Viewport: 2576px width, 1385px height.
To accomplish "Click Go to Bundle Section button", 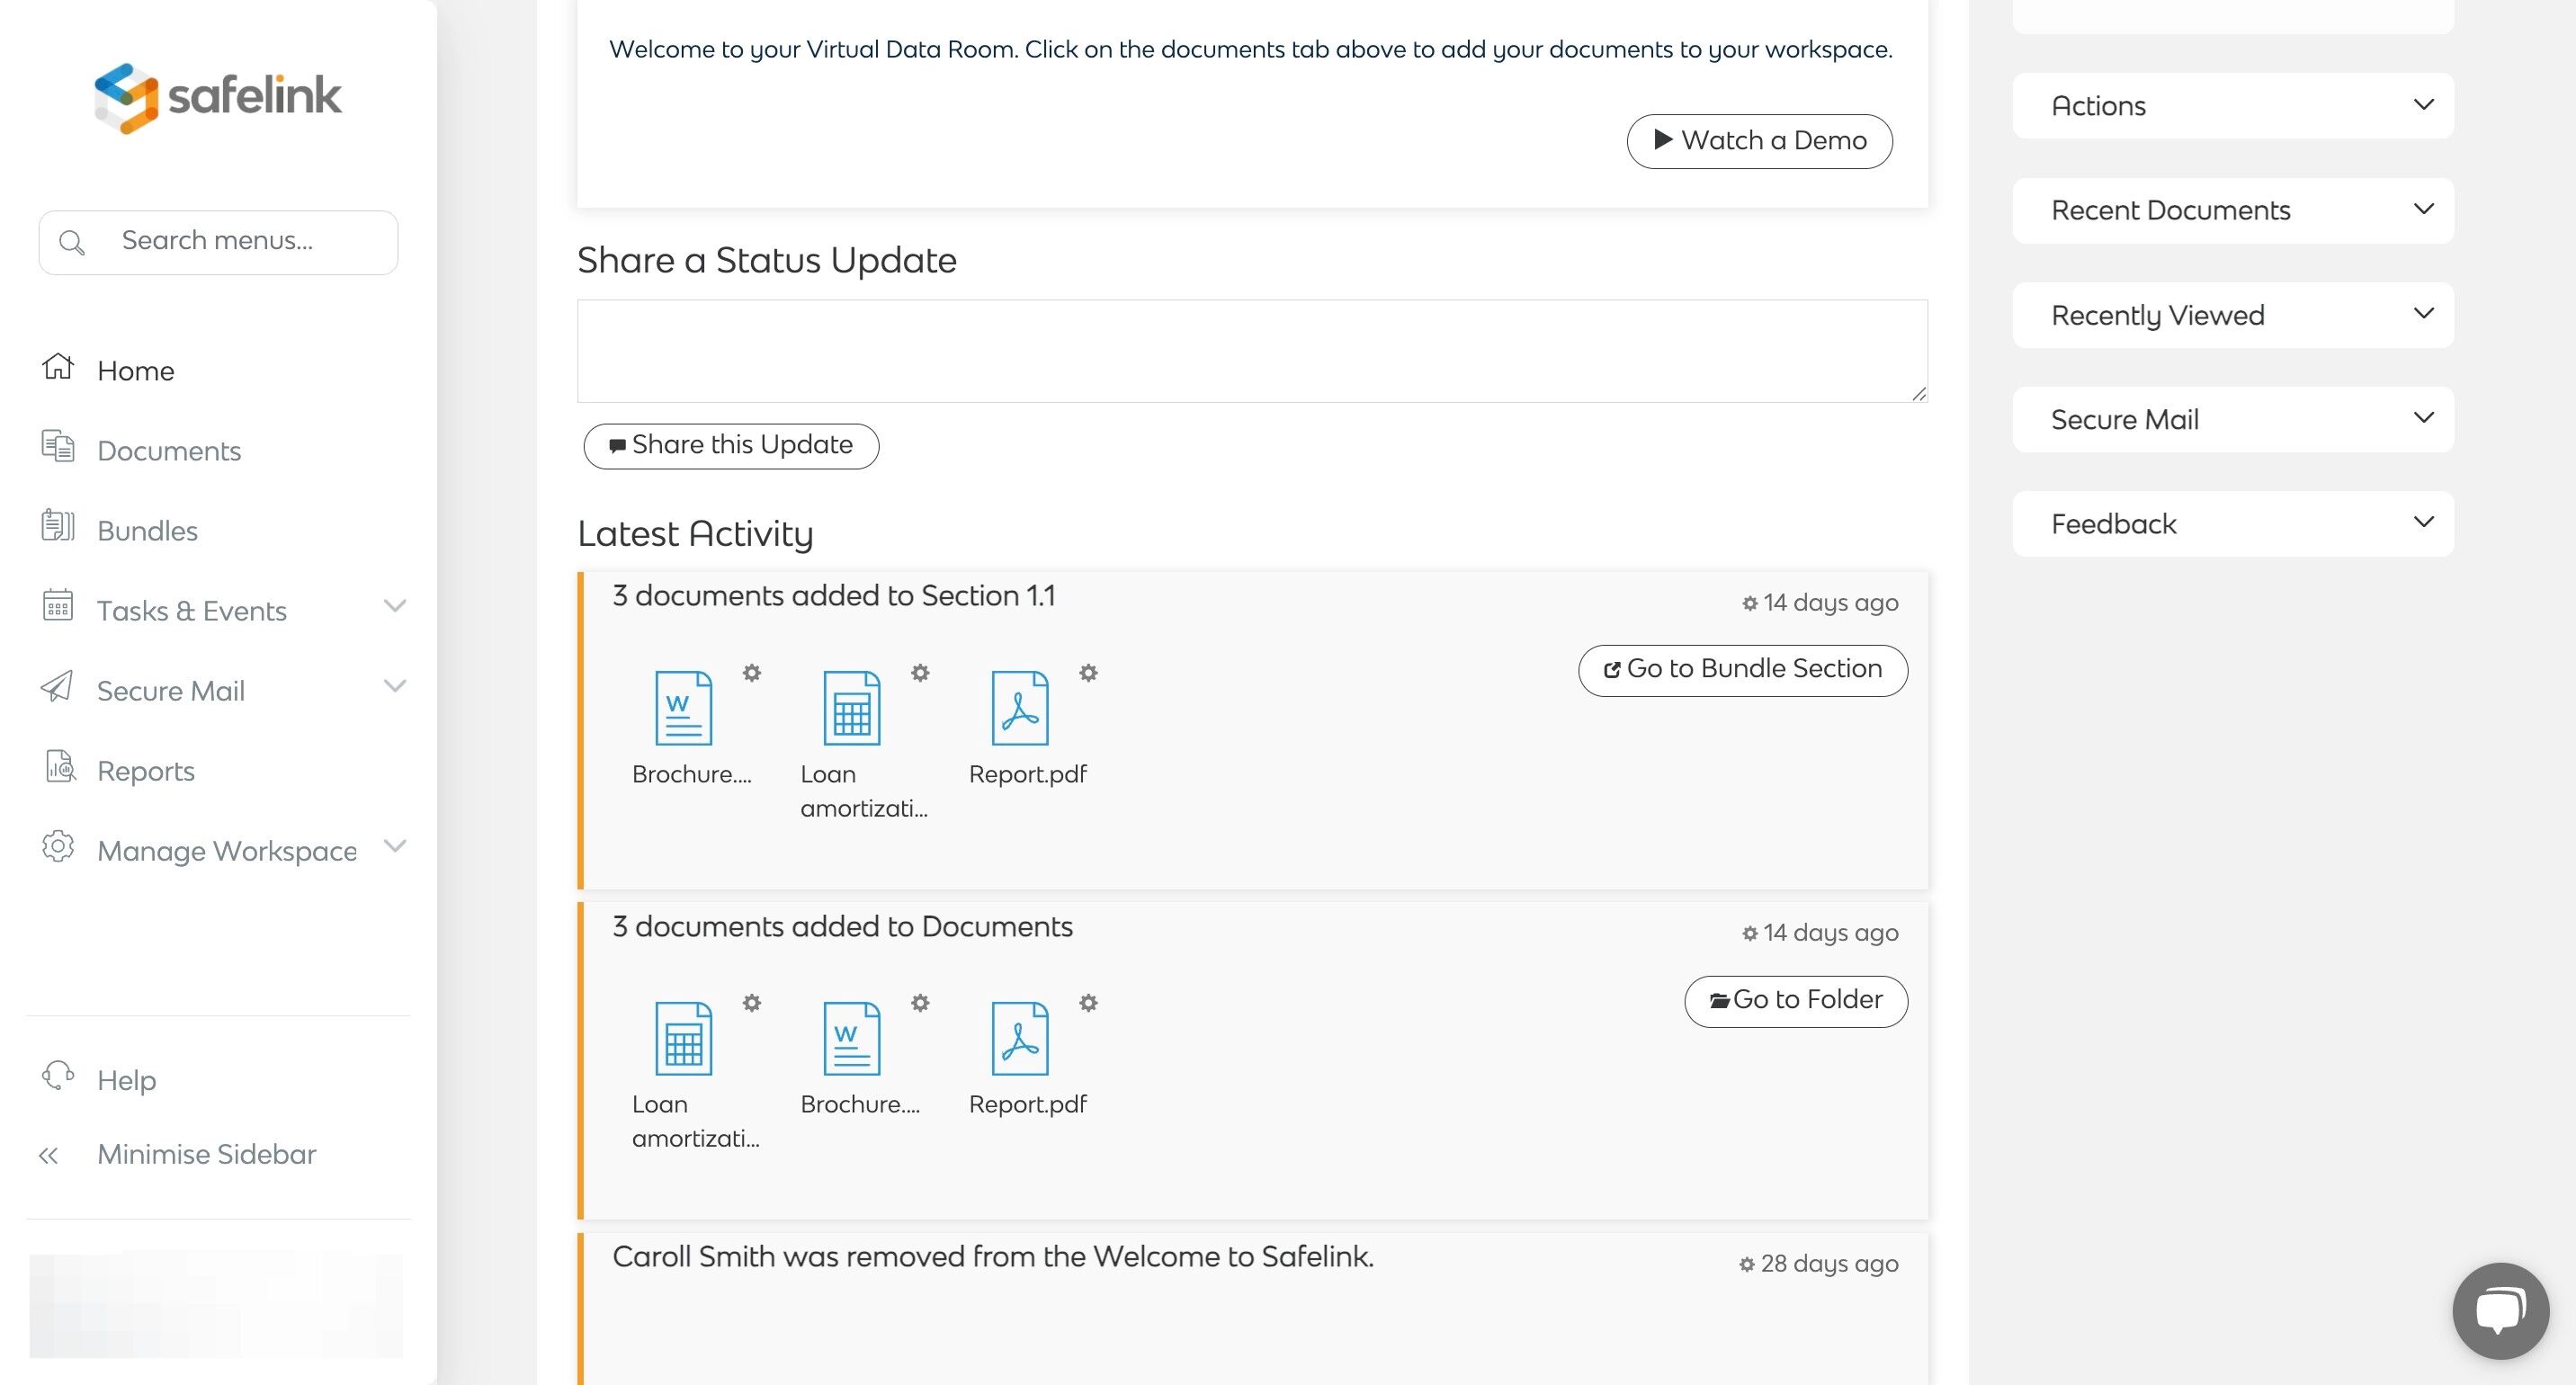I will pyautogui.click(x=1742, y=670).
